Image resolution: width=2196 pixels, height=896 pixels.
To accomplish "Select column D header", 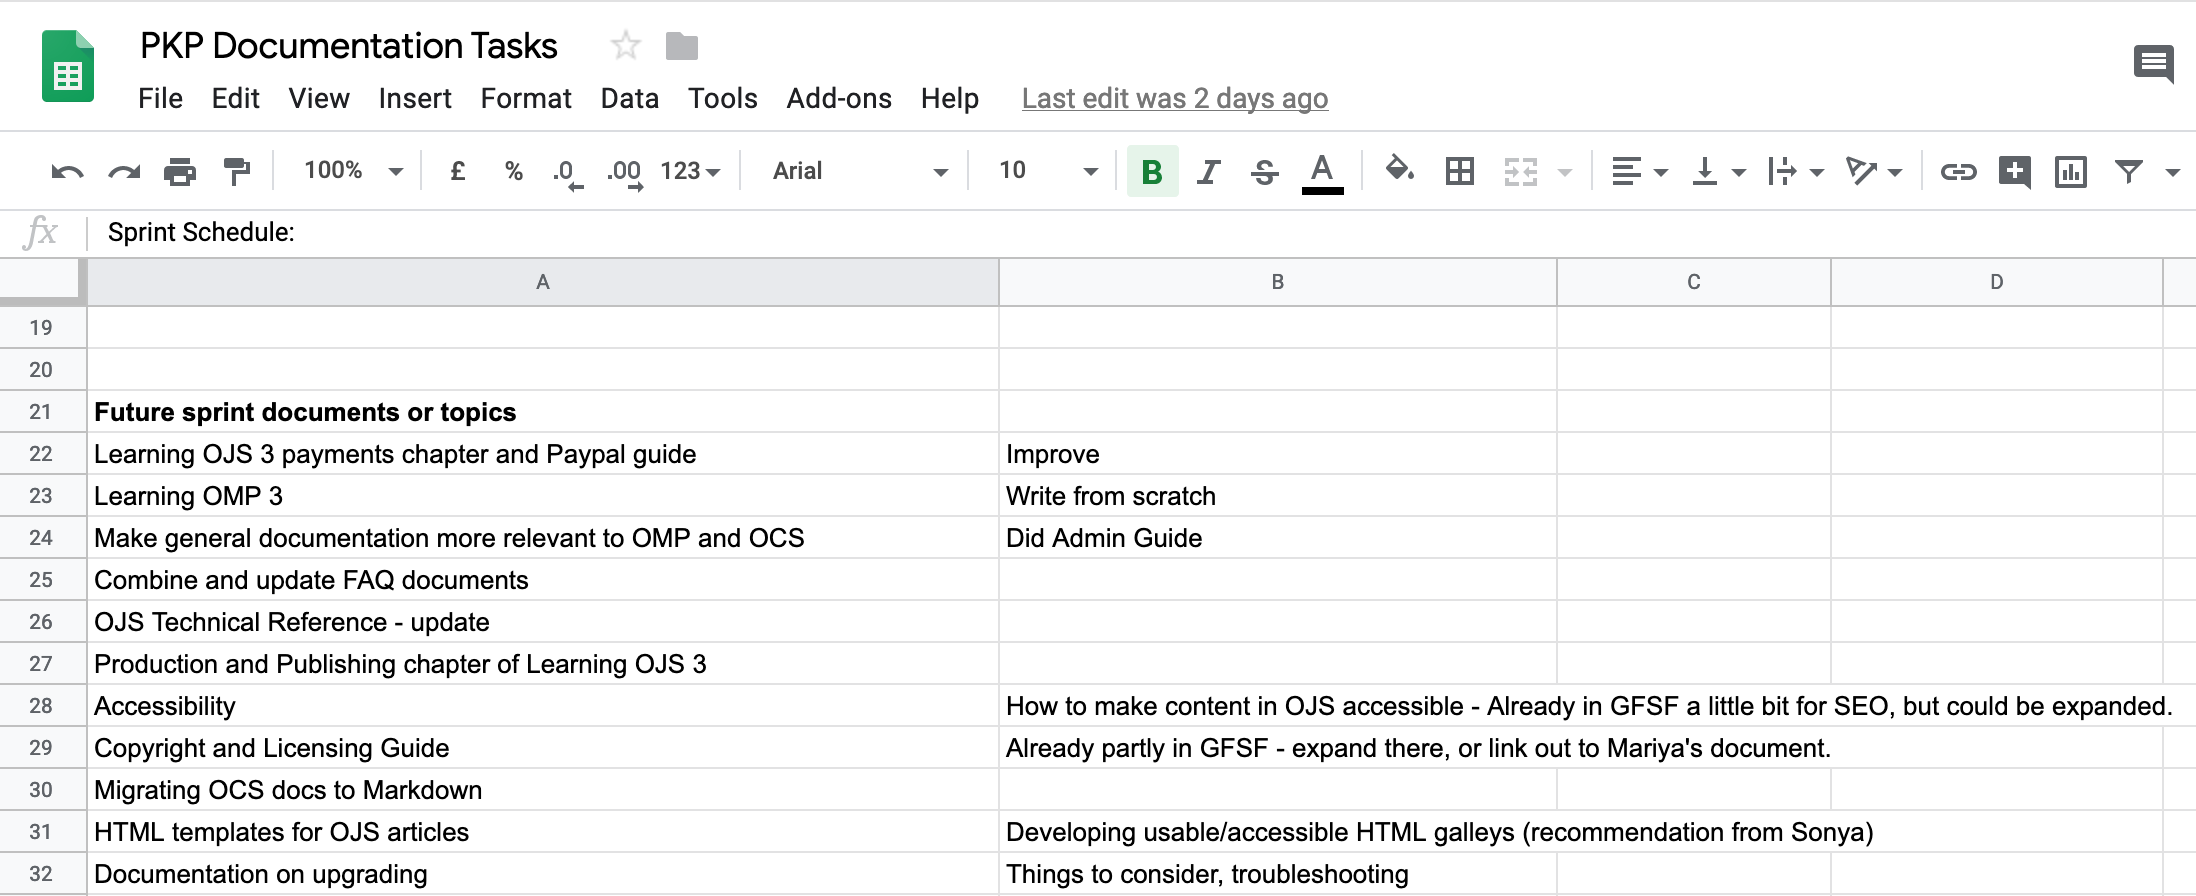I will [1997, 282].
